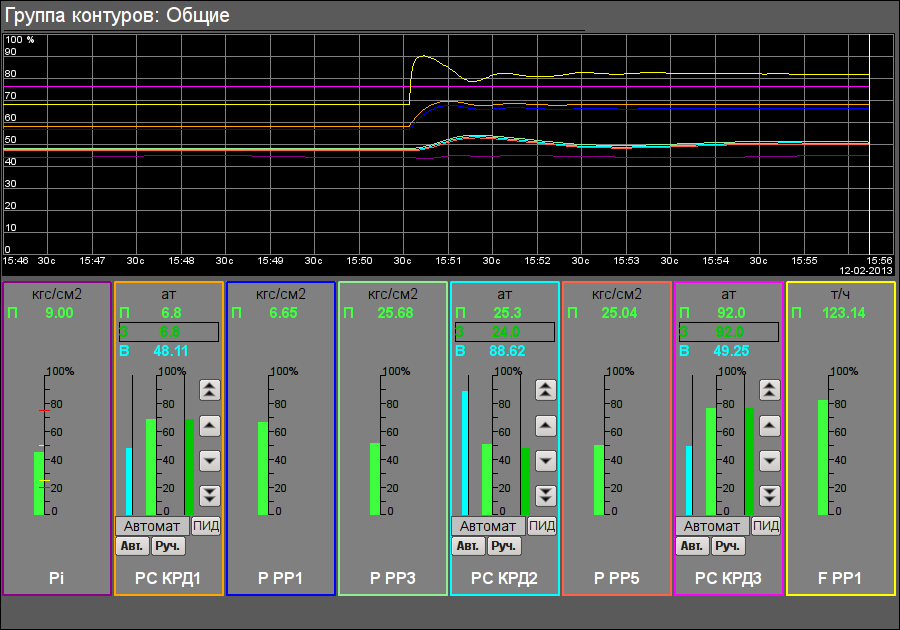Open the ПИД settings for РС КРД3

point(765,526)
